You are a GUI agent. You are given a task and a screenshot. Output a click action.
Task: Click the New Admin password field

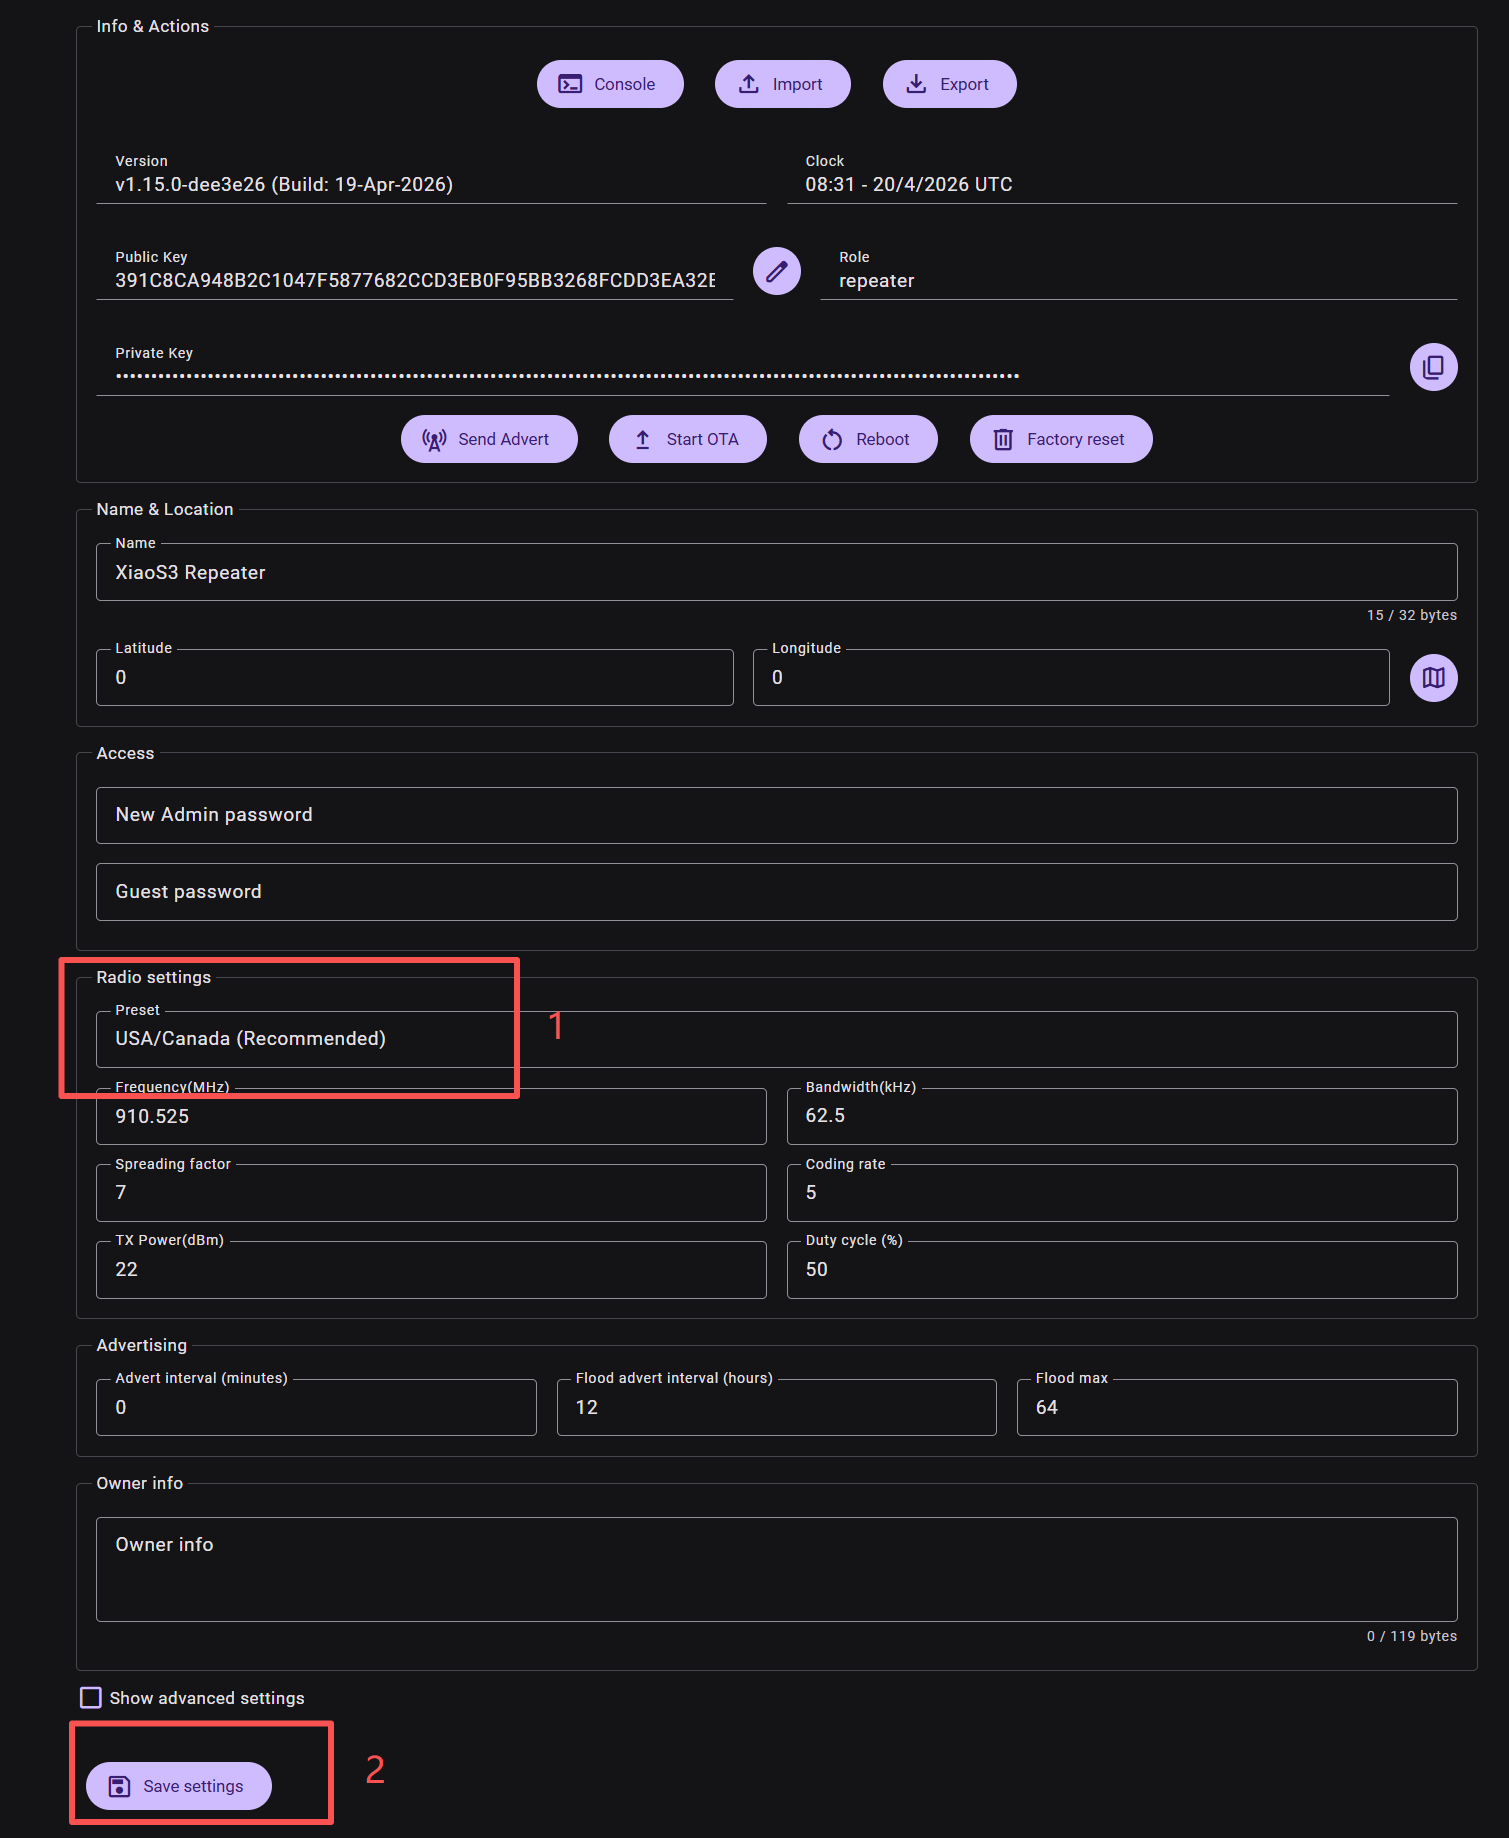[776, 815]
